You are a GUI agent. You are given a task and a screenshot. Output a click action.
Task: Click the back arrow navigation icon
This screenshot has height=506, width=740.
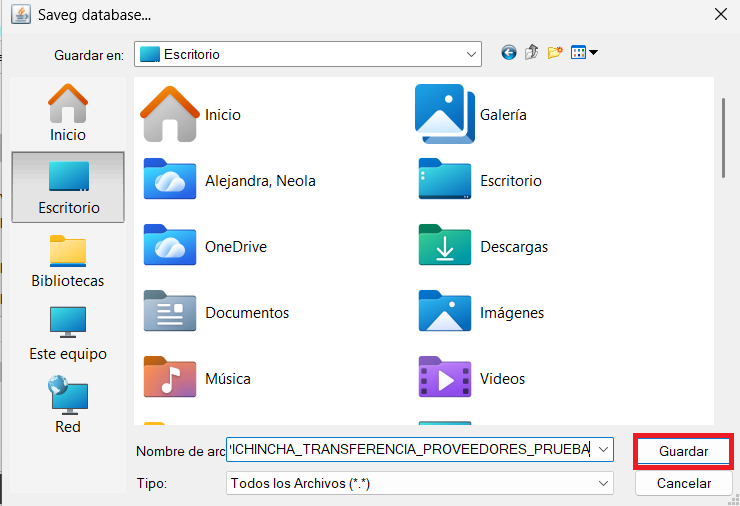pyautogui.click(x=508, y=52)
